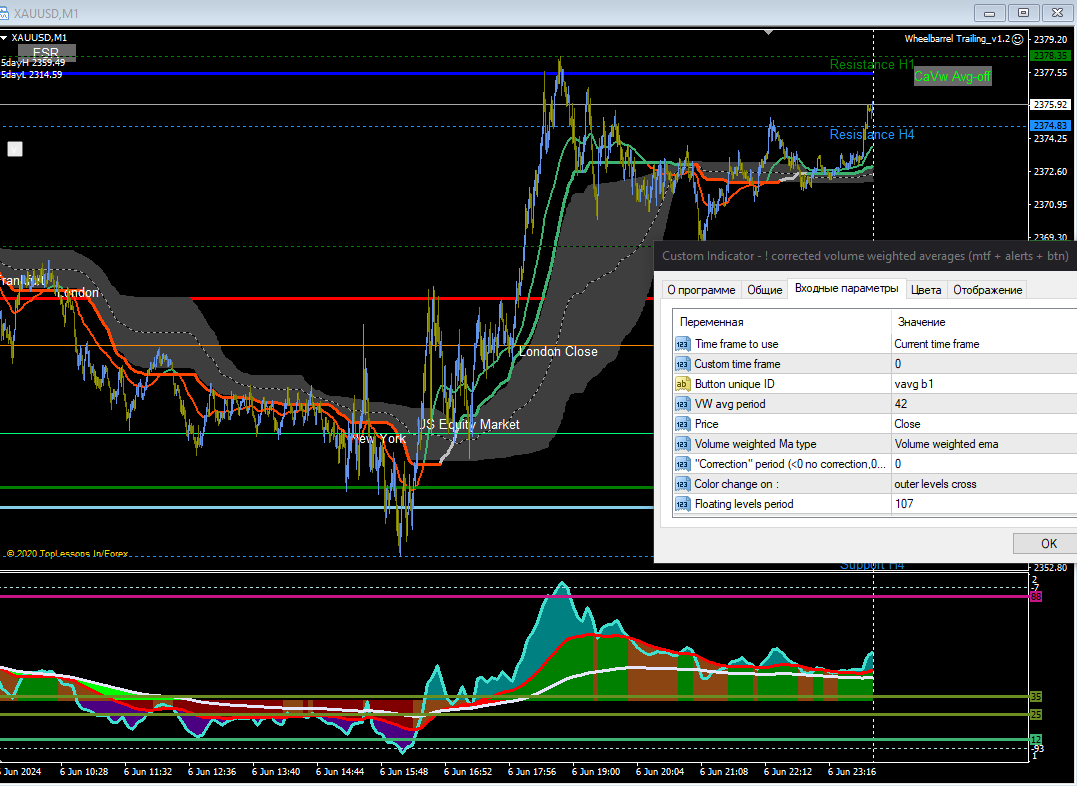Click the Time frame to use parameter icon
1077x786 pixels.
[683, 344]
